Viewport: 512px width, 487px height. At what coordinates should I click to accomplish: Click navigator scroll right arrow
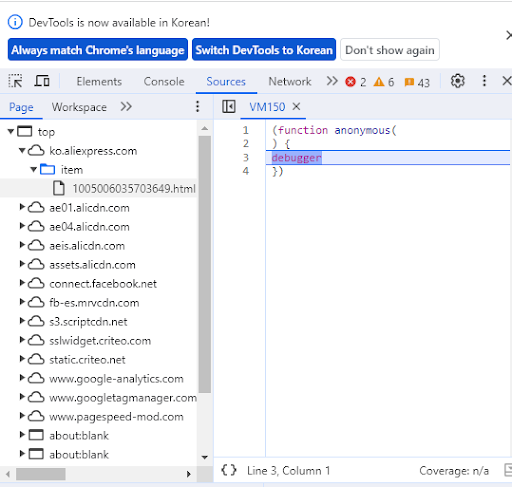point(189,474)
